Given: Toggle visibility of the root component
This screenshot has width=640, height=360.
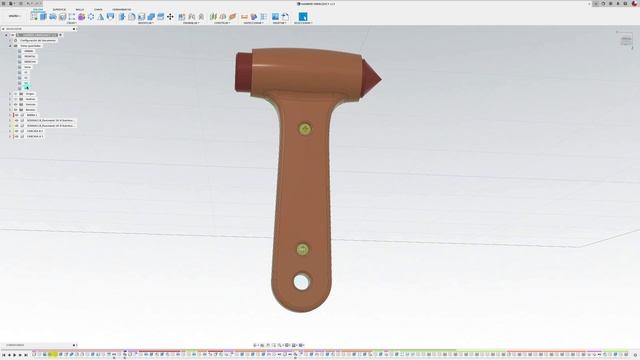Looking at the screenshot, I should (x=13, y=35).
